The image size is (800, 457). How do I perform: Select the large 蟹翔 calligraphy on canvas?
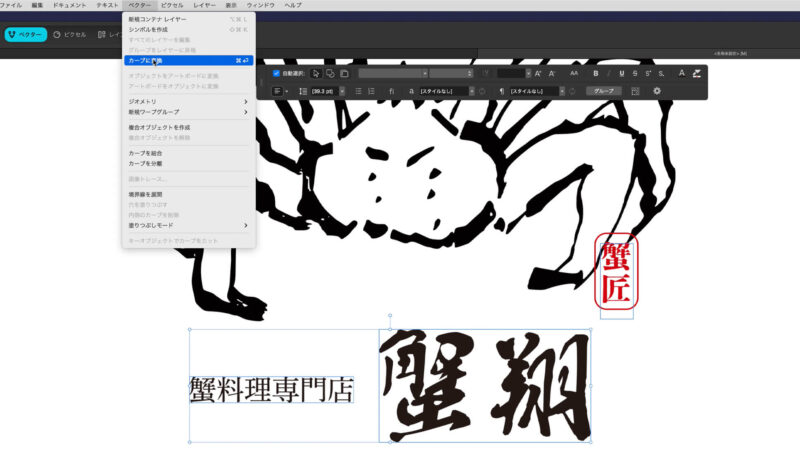point(485,386)
